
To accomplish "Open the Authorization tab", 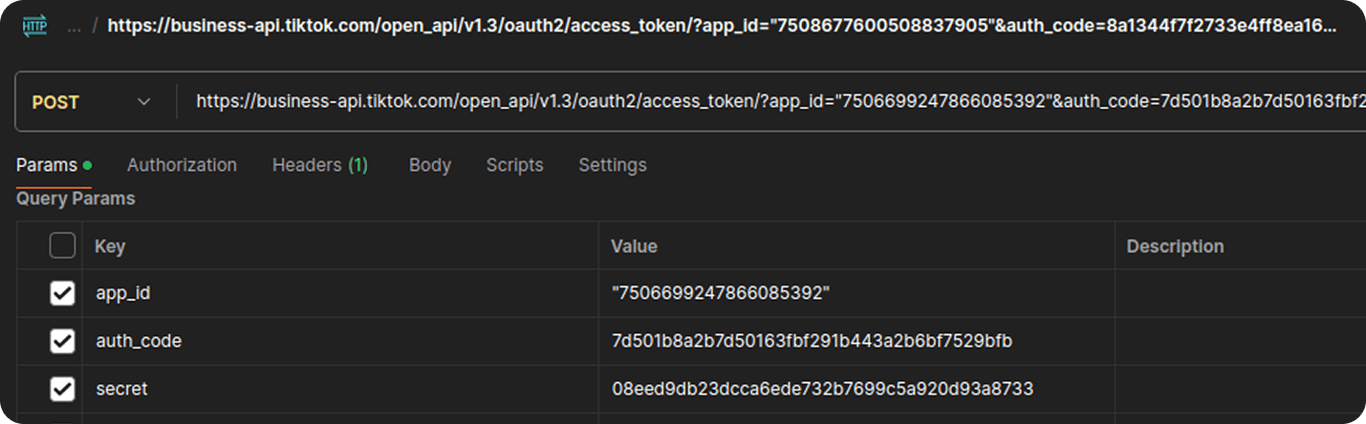I will pyautogui.click(x=182, y=165).
